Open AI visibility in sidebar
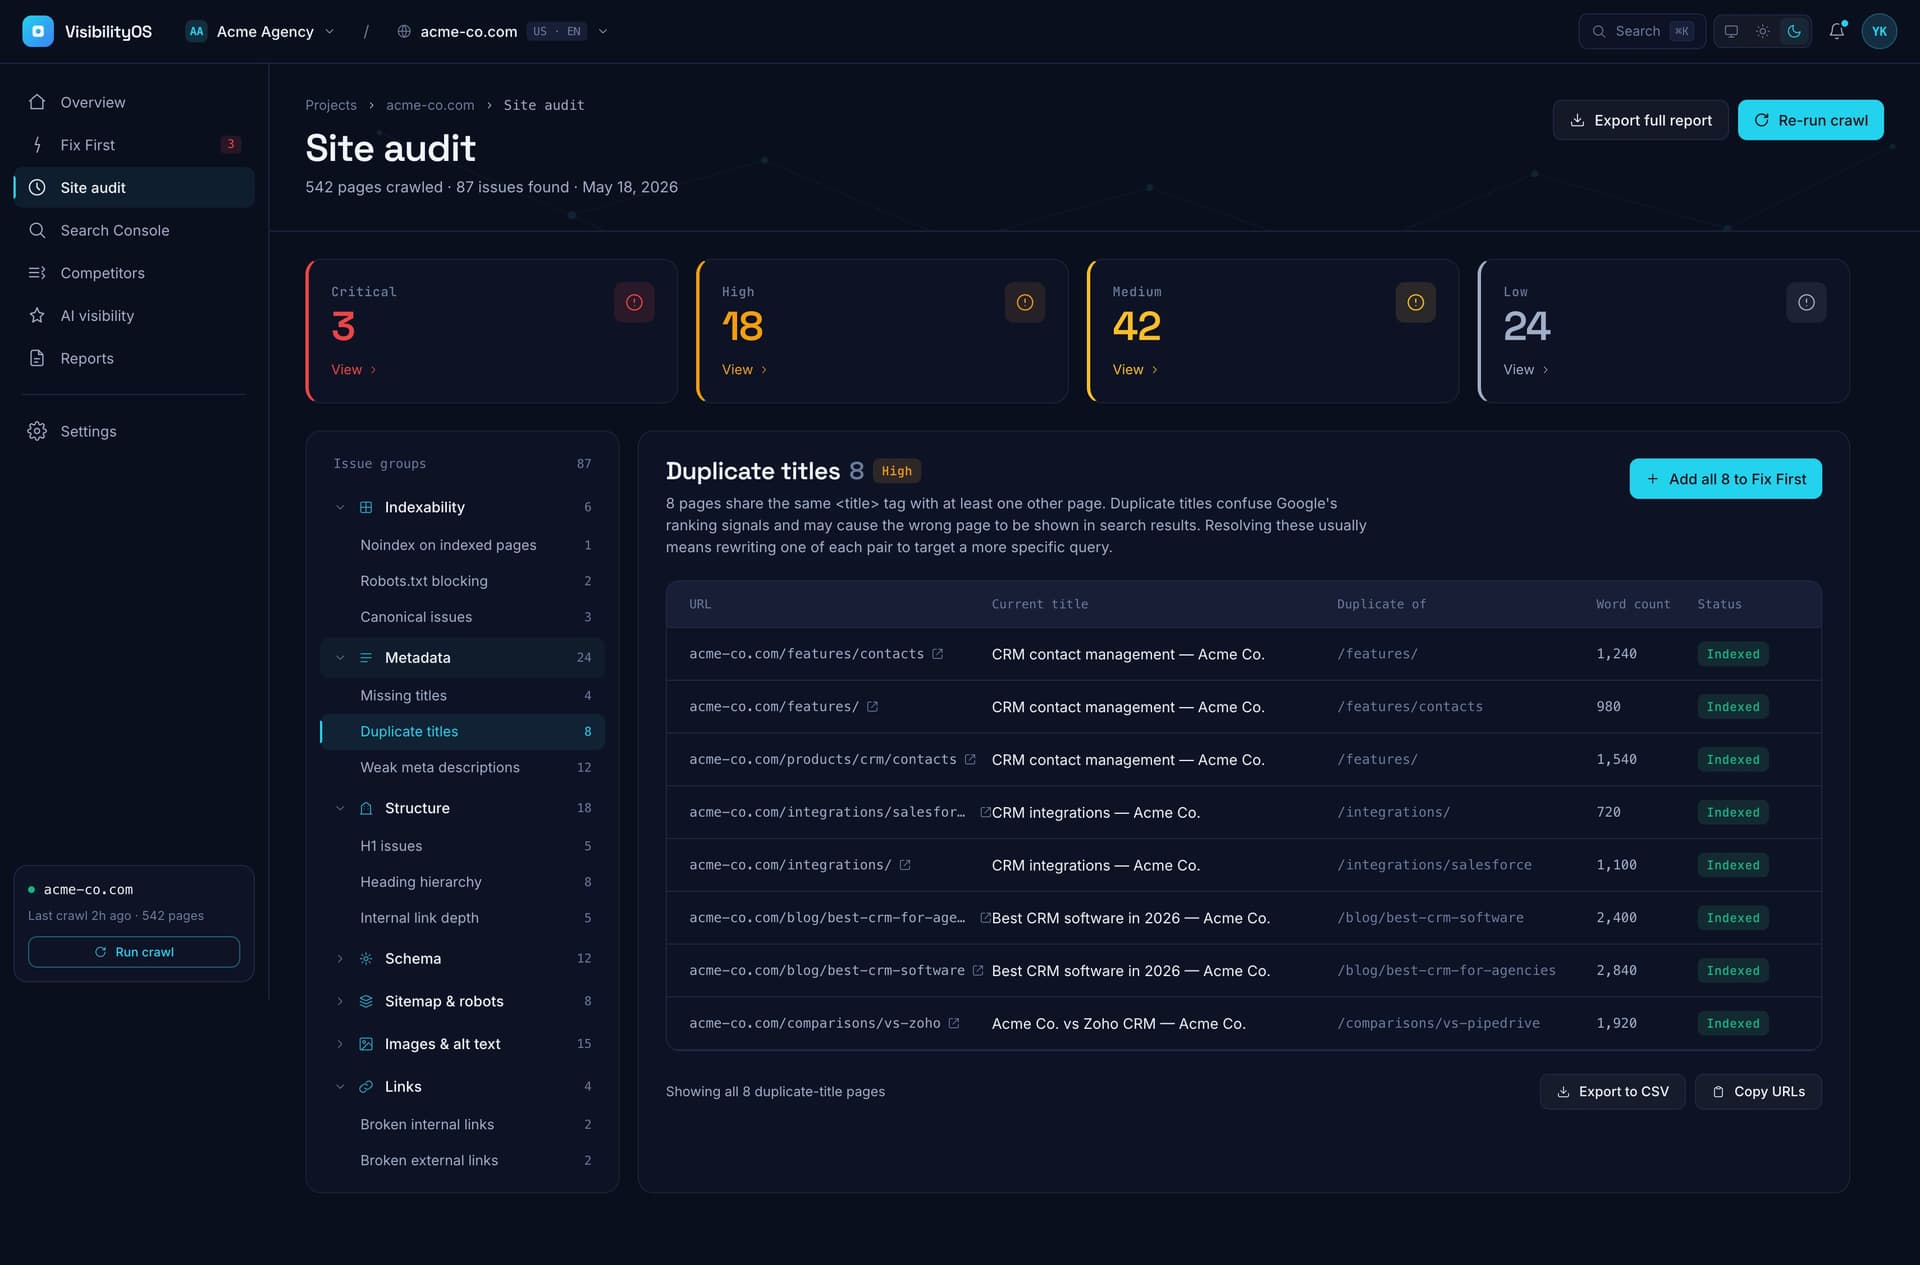The height and width of the screenshot is (1265, 1920). click(x=134, y=315)
